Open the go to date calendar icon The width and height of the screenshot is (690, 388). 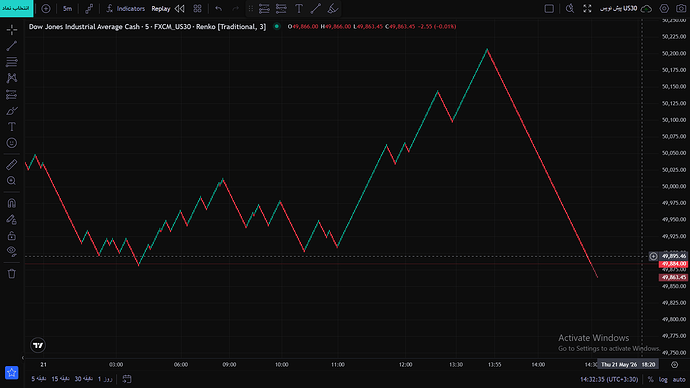point(127,379)
